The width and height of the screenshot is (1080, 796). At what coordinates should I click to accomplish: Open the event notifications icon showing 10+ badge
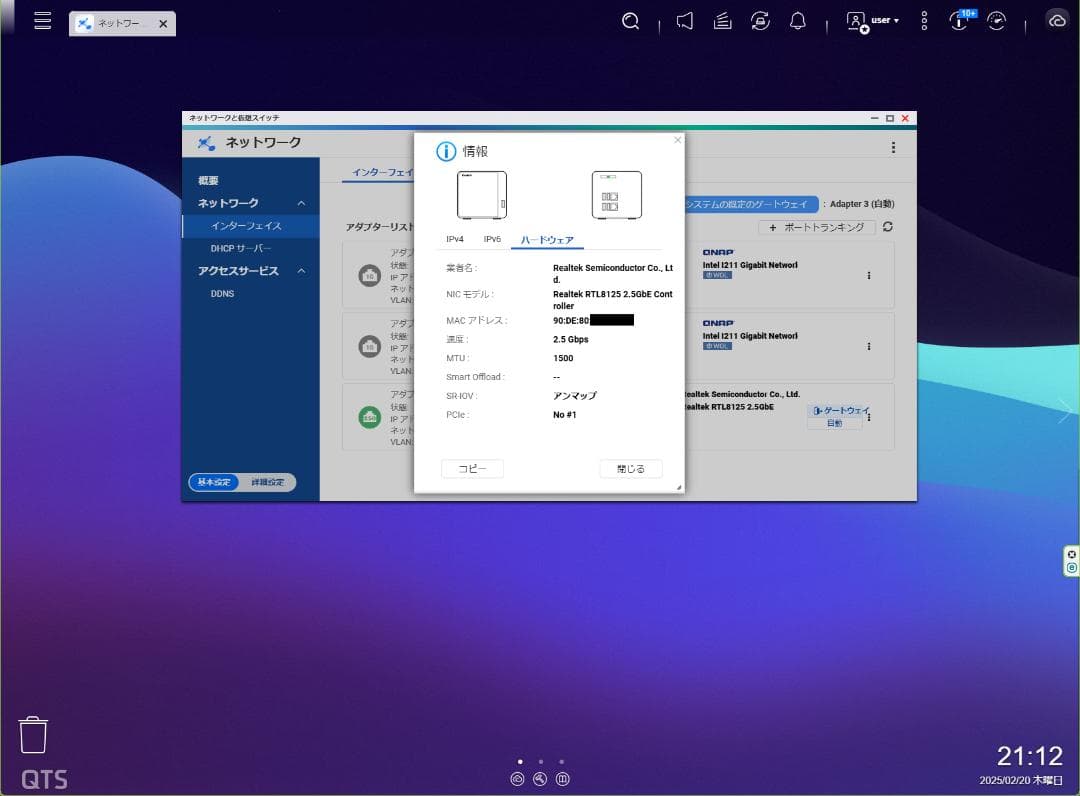tap(959, 20)
